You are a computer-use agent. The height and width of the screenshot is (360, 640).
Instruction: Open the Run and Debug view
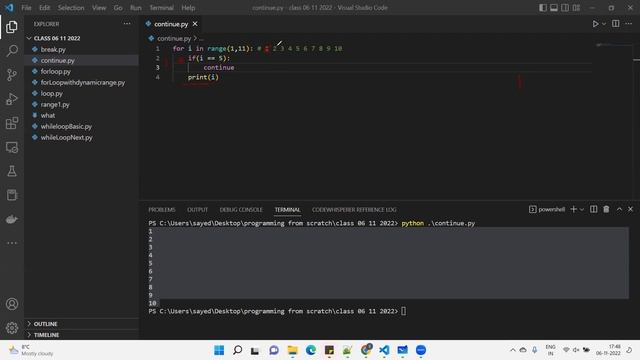[12, 99]
